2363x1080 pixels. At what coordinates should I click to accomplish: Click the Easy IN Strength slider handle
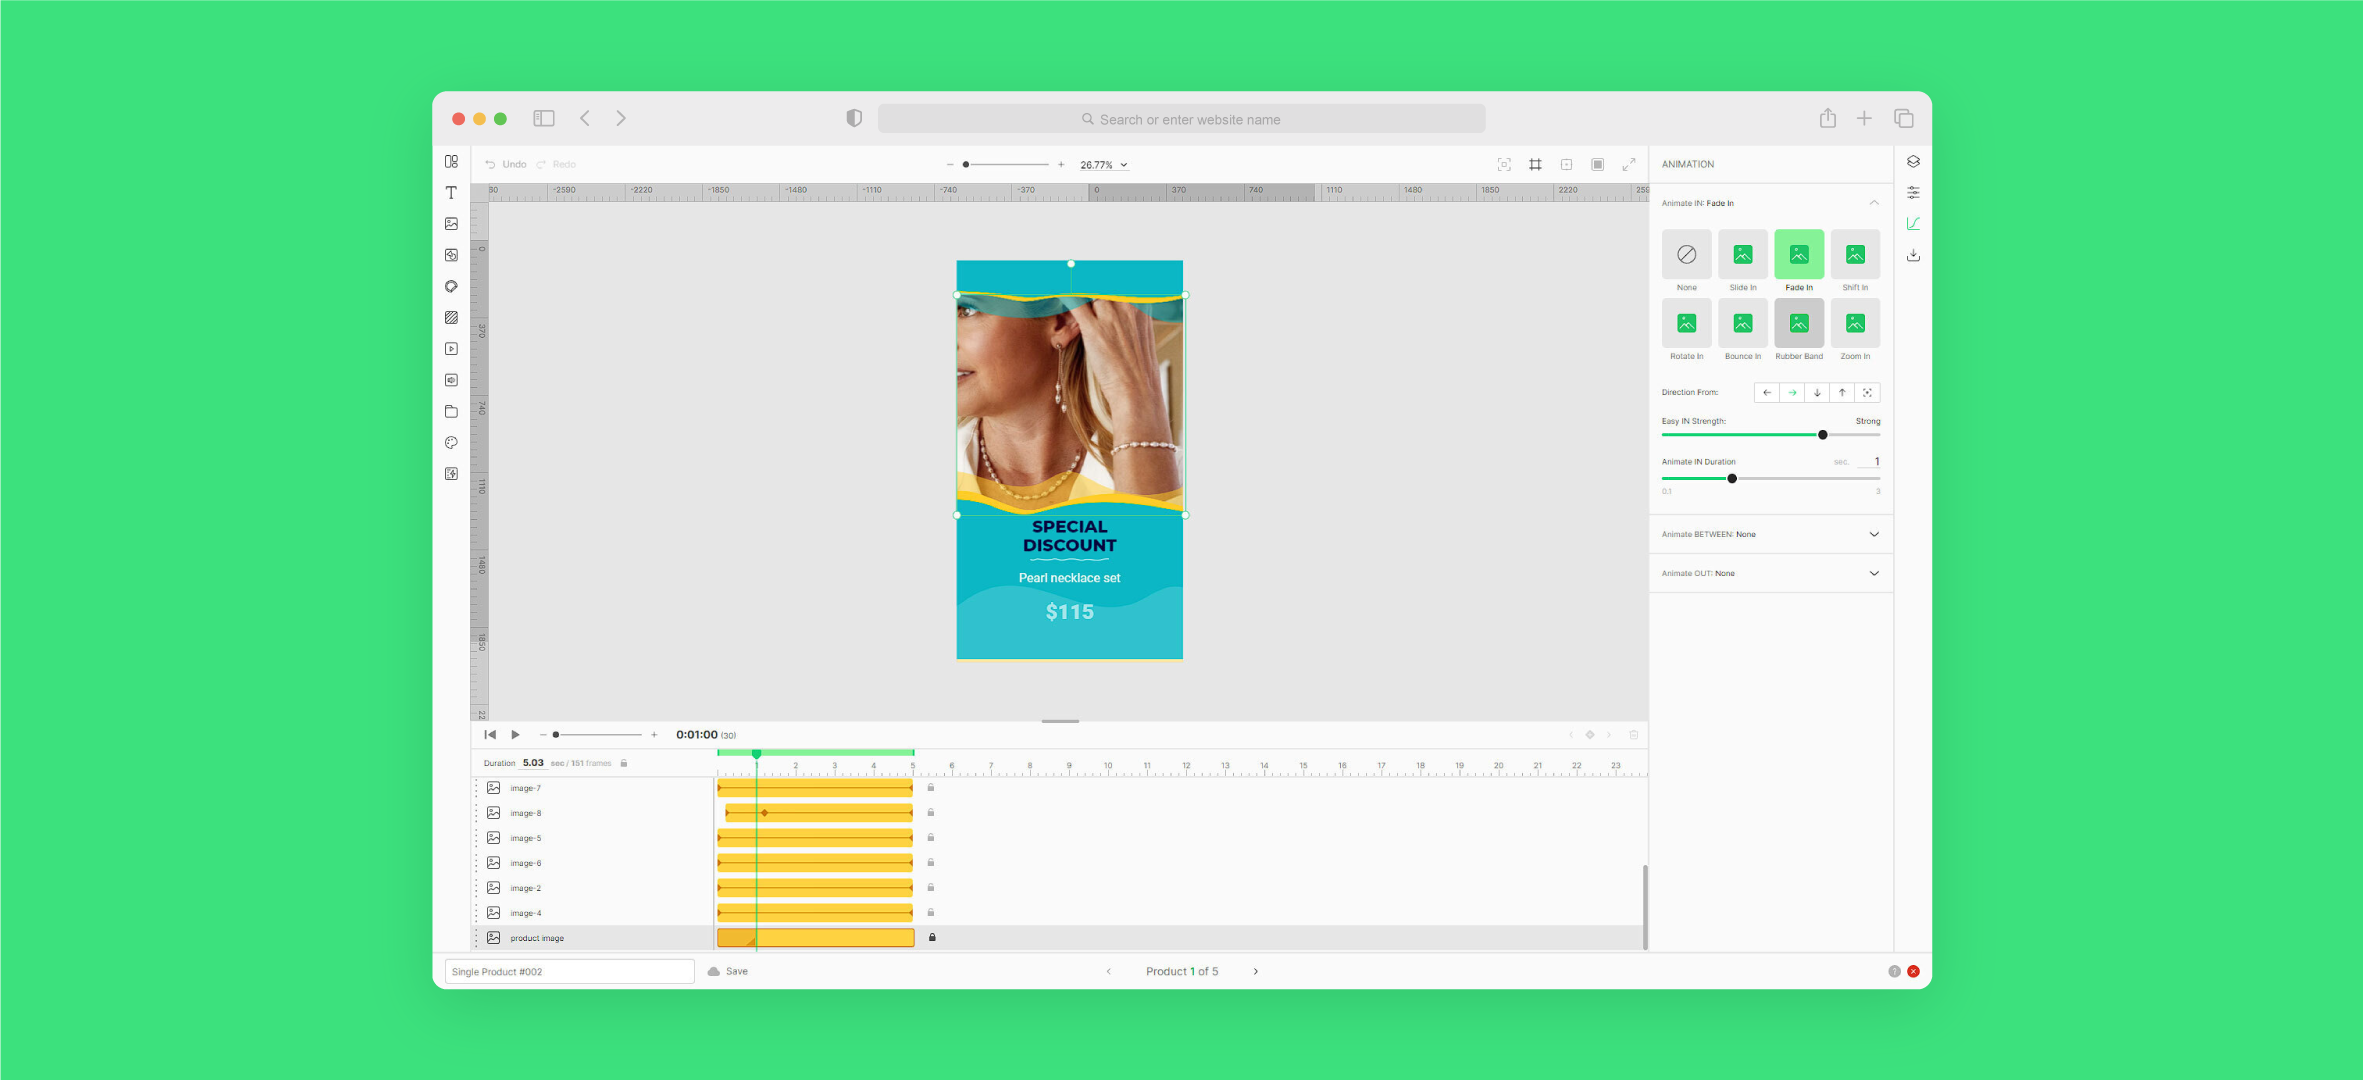1822,435
